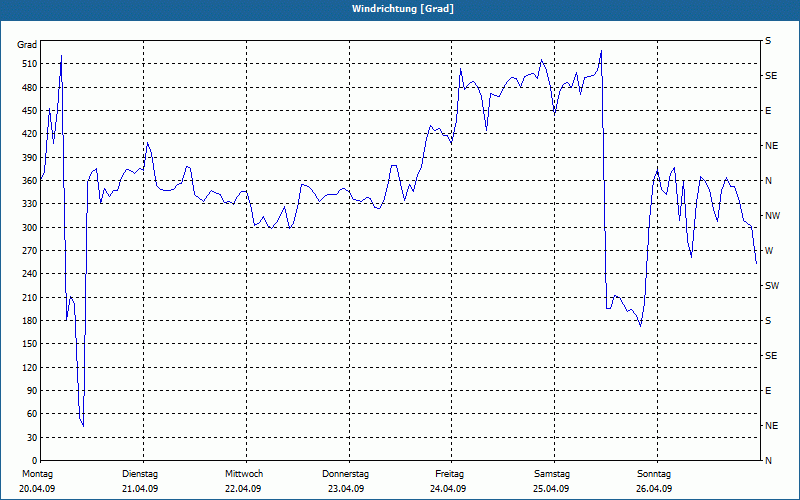
Task: Click the 60 value on the left axis
Action: click(x=32, y=414)
